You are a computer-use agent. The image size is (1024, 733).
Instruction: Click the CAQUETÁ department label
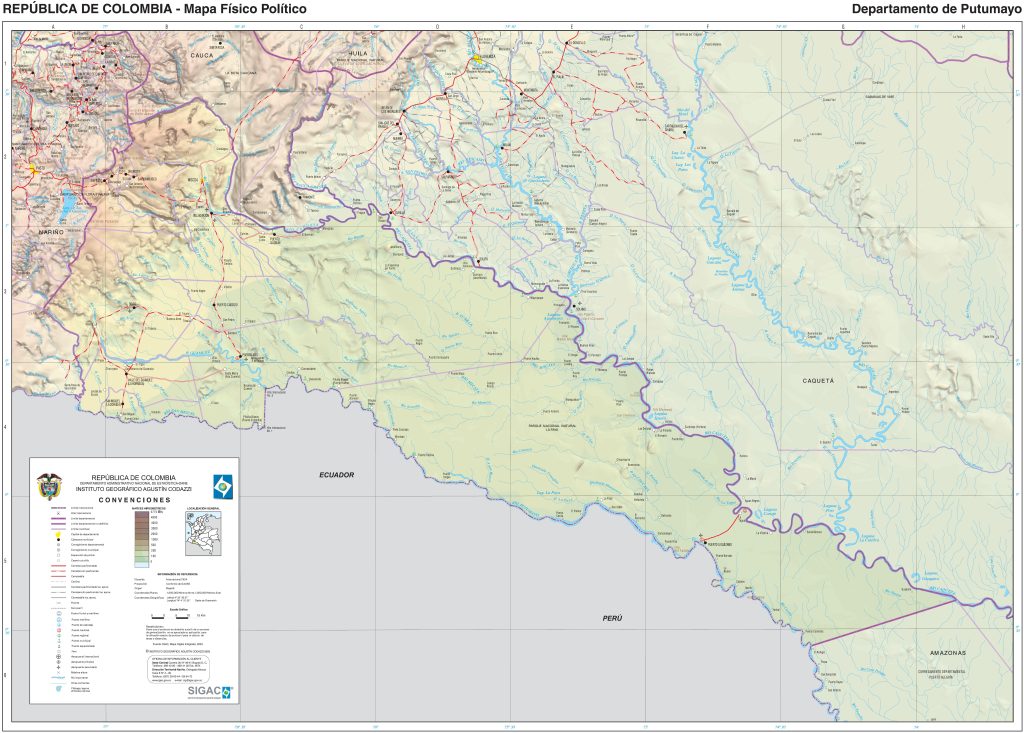pos(816,381)
